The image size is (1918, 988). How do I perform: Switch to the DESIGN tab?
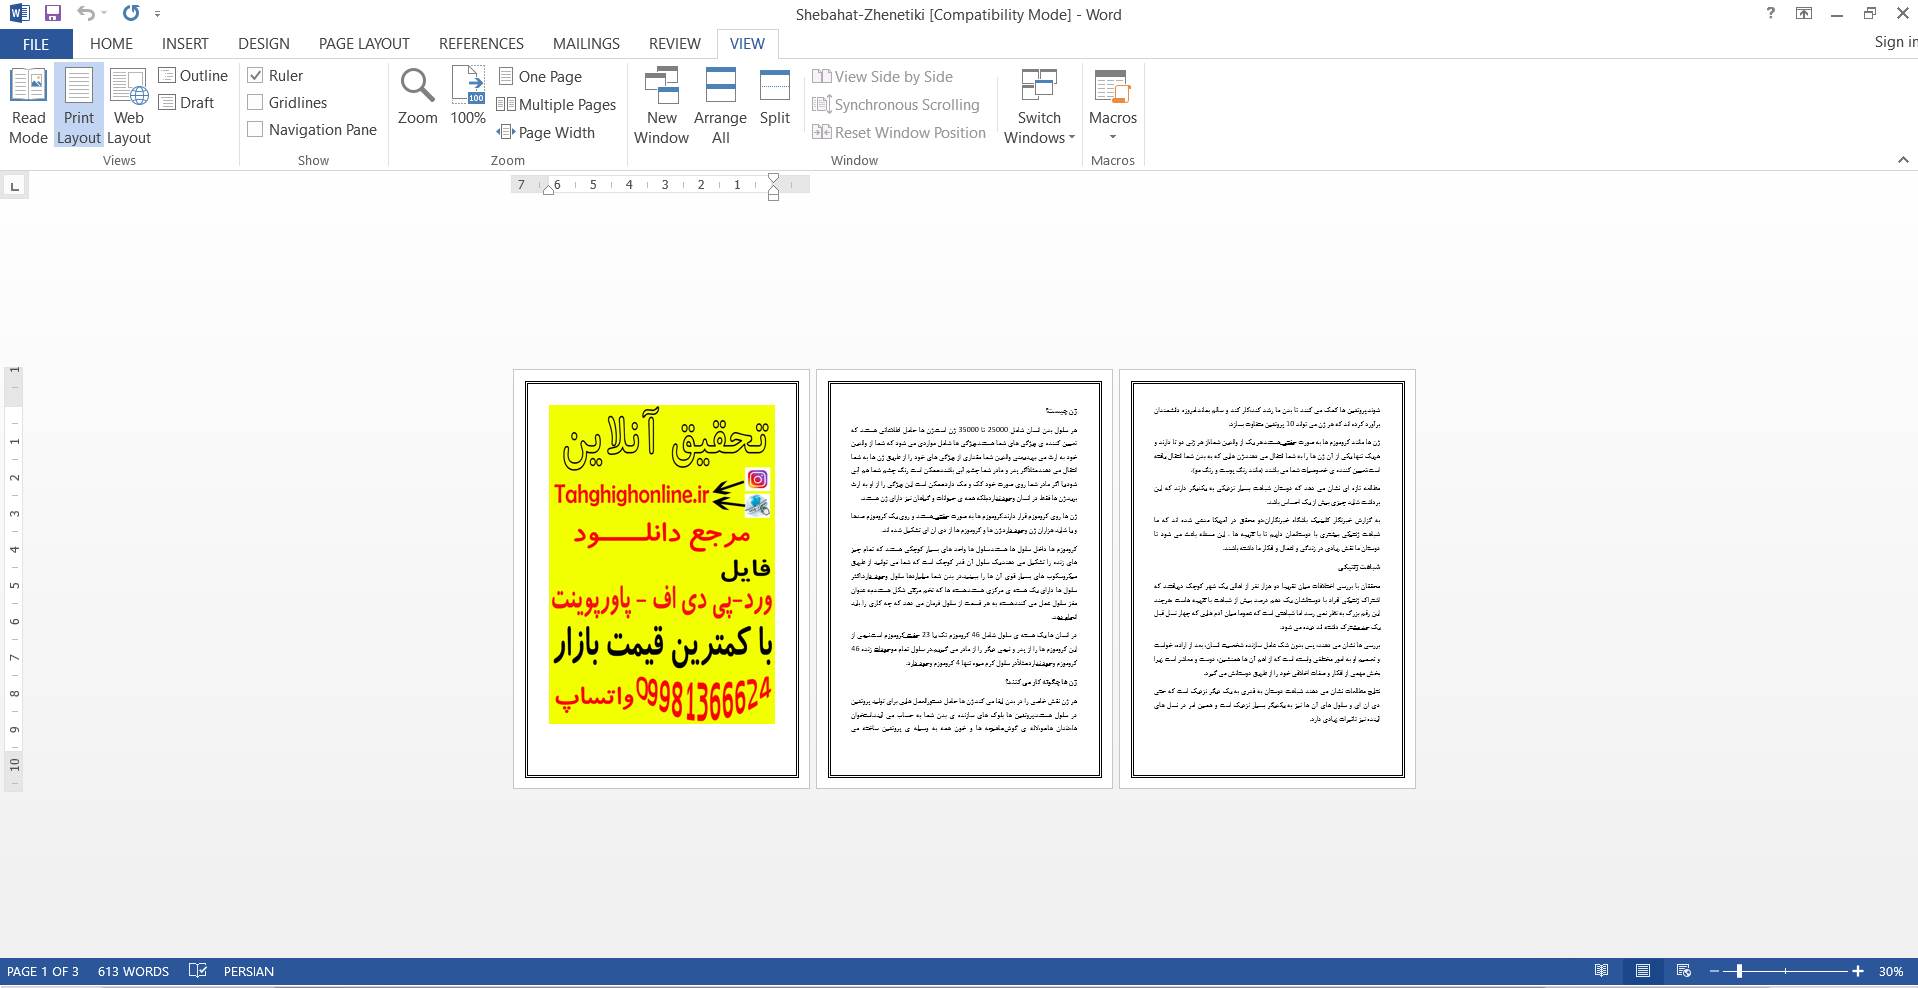coord(264,44)
